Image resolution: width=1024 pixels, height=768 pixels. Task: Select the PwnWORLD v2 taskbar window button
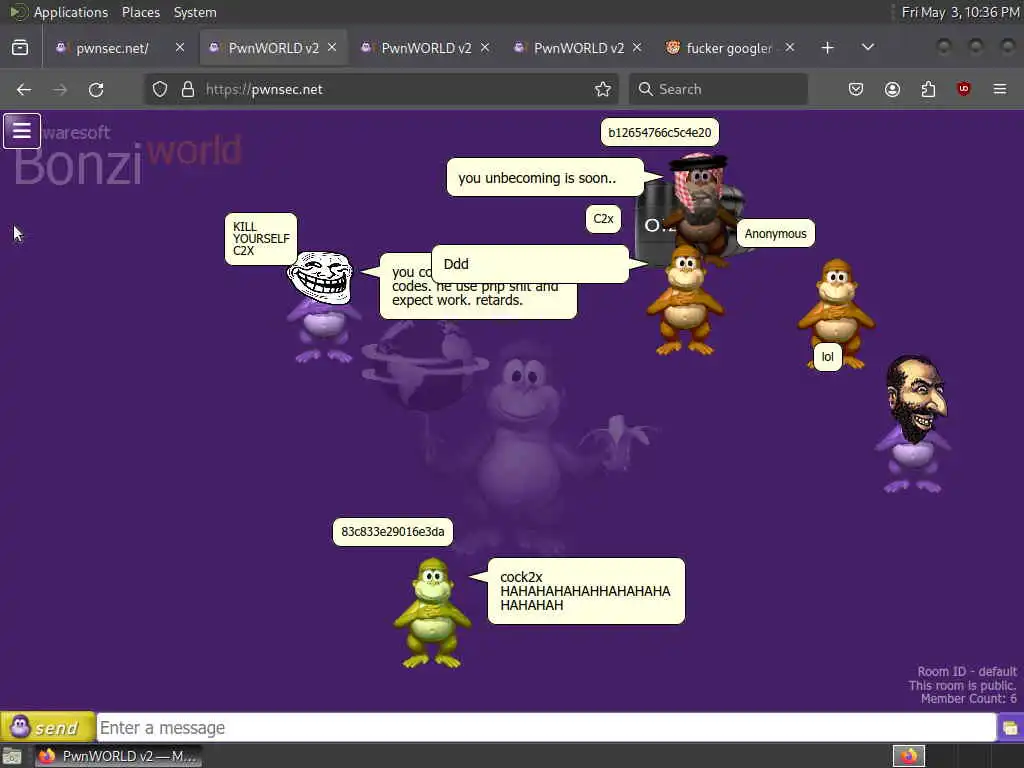click(118, 756)
